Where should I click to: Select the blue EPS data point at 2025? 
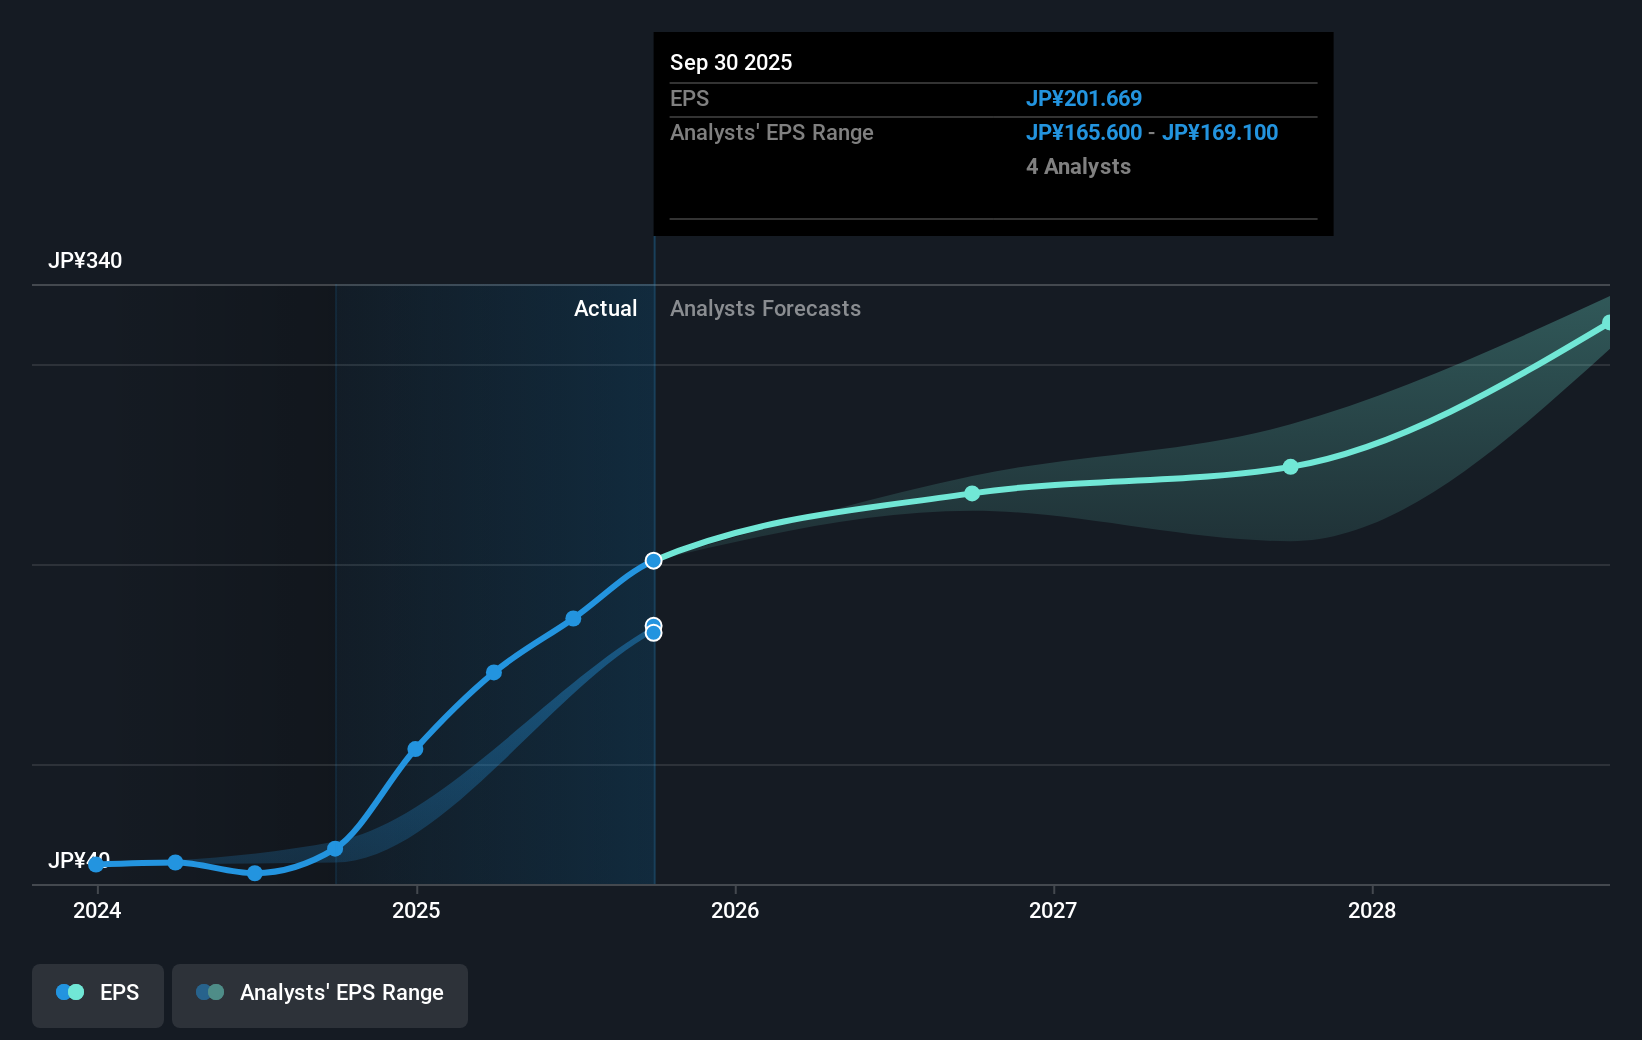pos(415,748)
